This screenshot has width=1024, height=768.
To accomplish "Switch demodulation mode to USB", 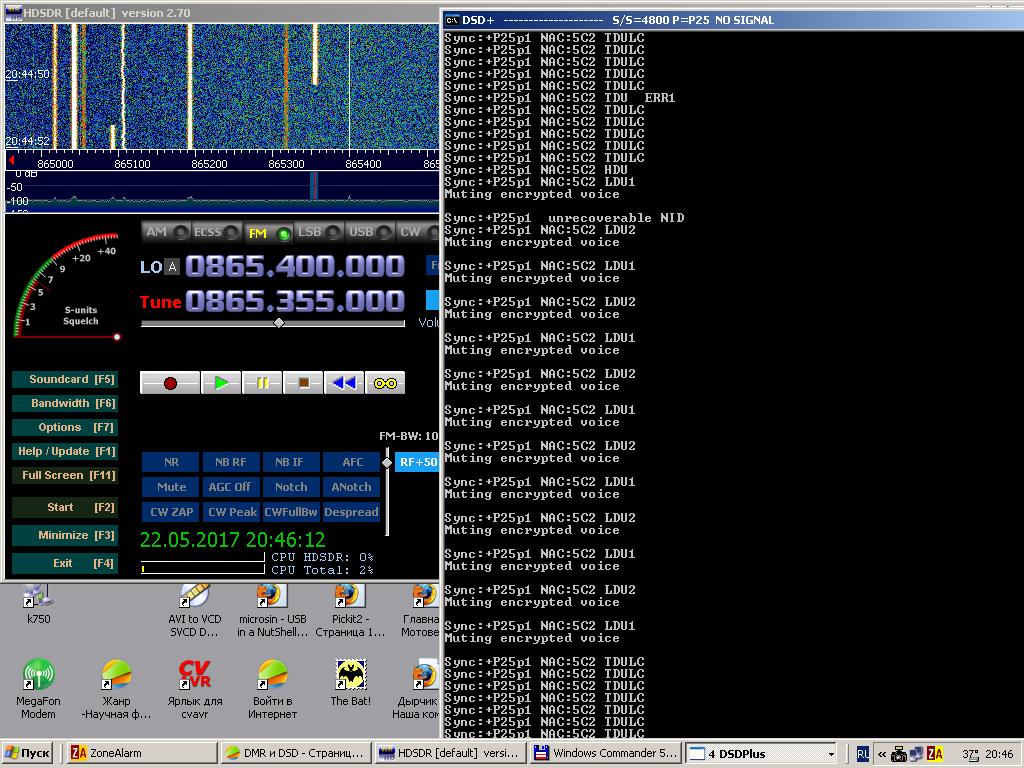I will (370, 232).
